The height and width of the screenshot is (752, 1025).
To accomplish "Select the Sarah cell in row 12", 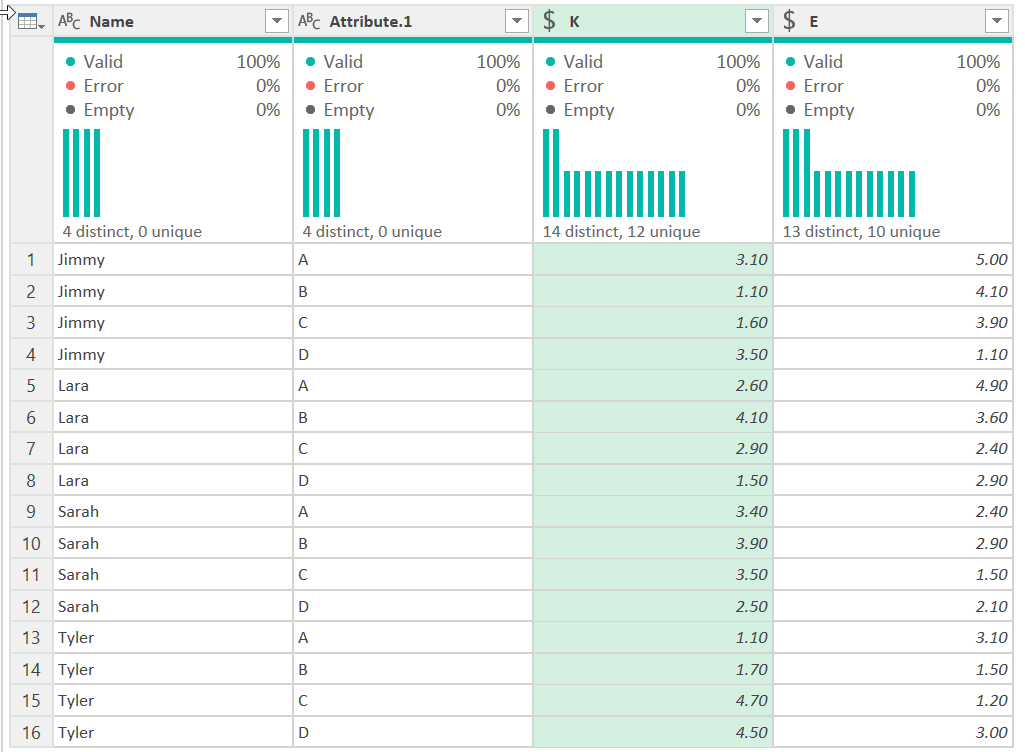I will click(173, 606).
